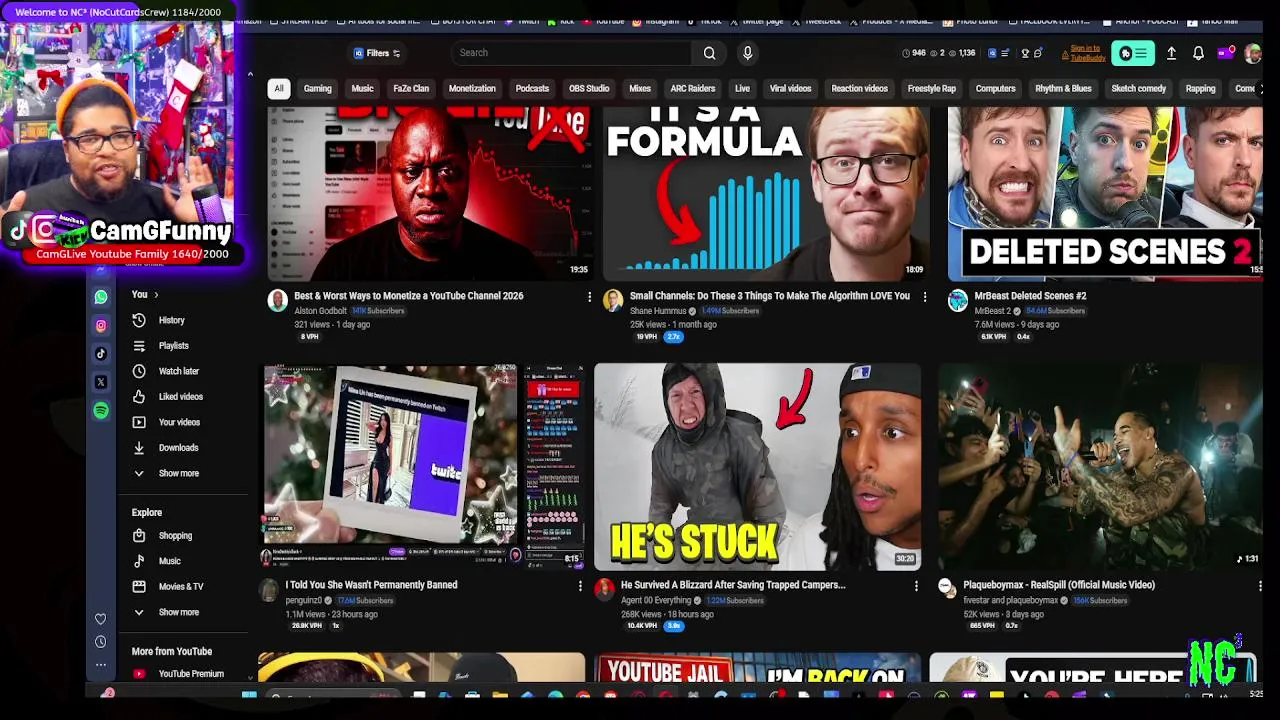Viewport: 1280px width, 720px height.
Task: Open Shopping under Explore
Action: coord(175,536)
